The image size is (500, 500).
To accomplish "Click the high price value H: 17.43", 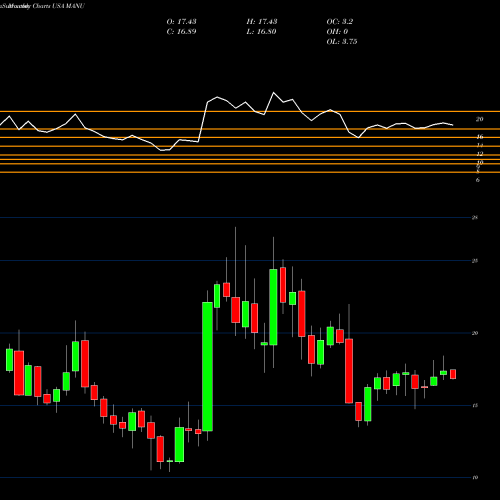I will [x=262, y=22].
